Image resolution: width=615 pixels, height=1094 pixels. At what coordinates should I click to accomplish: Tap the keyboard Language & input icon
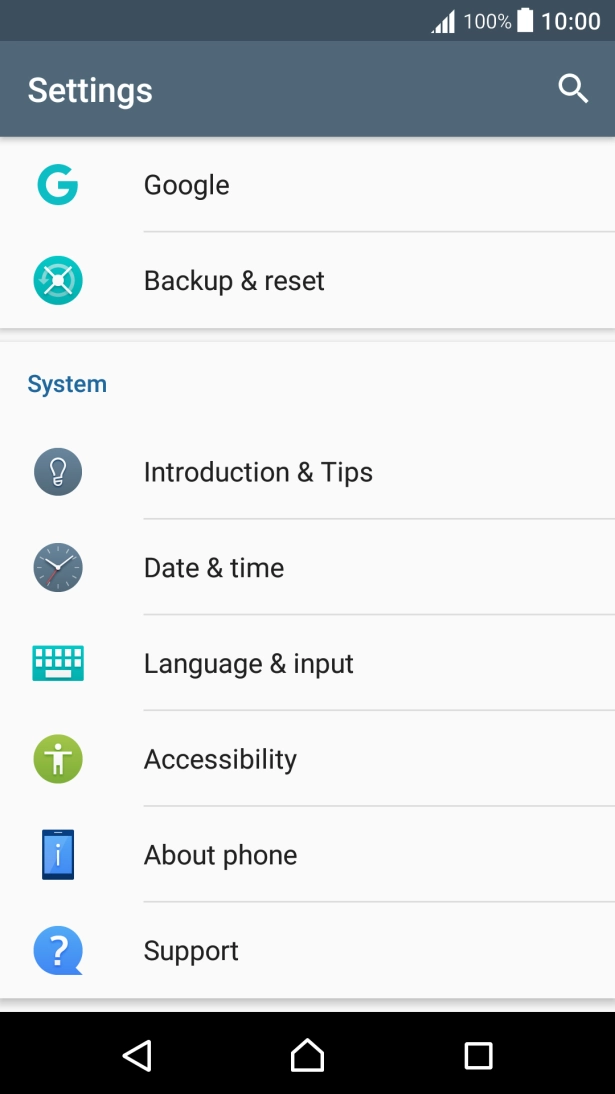pos(58,663)
